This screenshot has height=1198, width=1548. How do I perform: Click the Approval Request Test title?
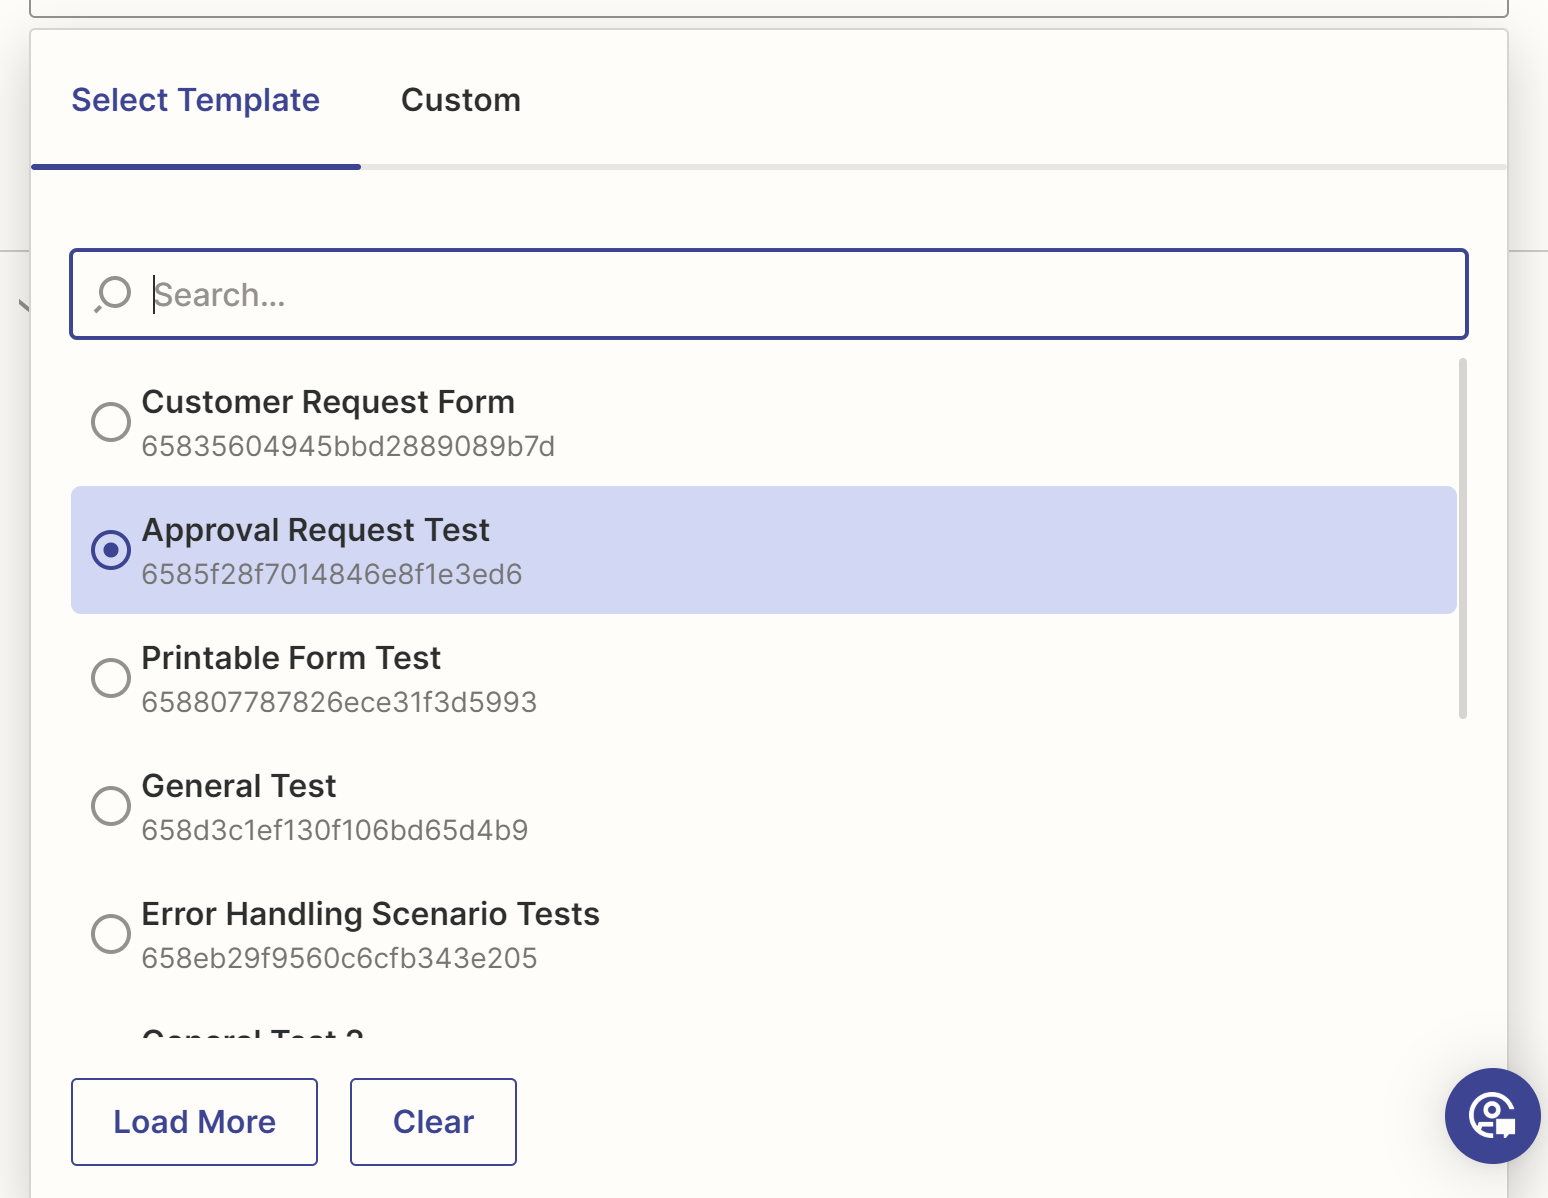(316, 530)
